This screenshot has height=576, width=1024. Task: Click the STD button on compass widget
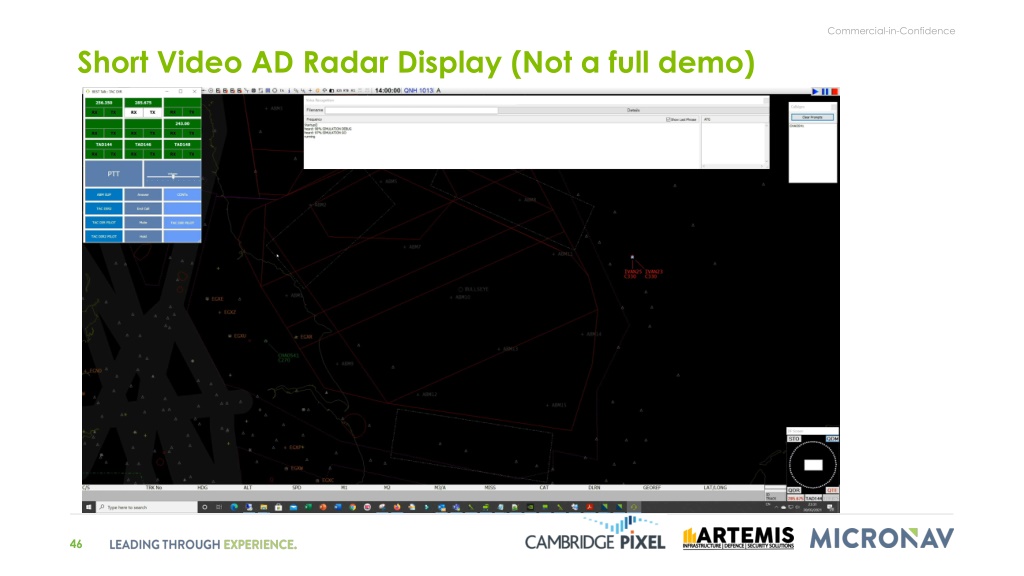coord(794,439)
